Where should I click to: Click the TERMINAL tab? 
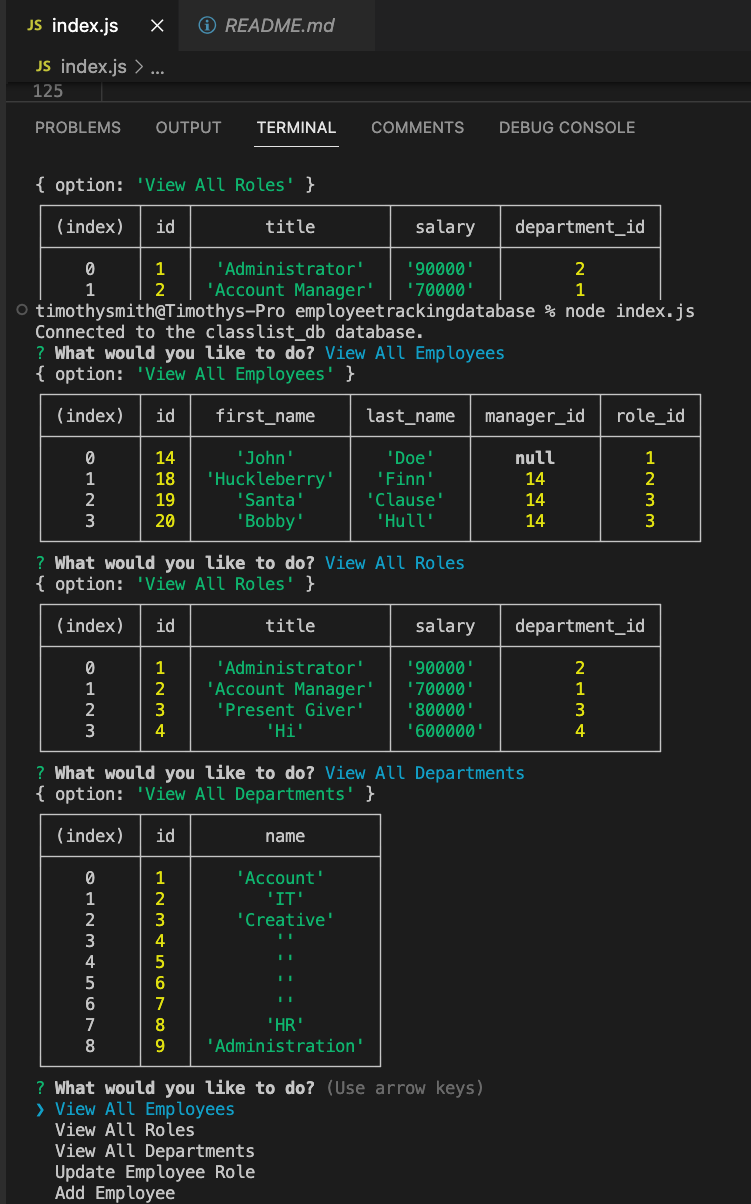coord(295,127)
